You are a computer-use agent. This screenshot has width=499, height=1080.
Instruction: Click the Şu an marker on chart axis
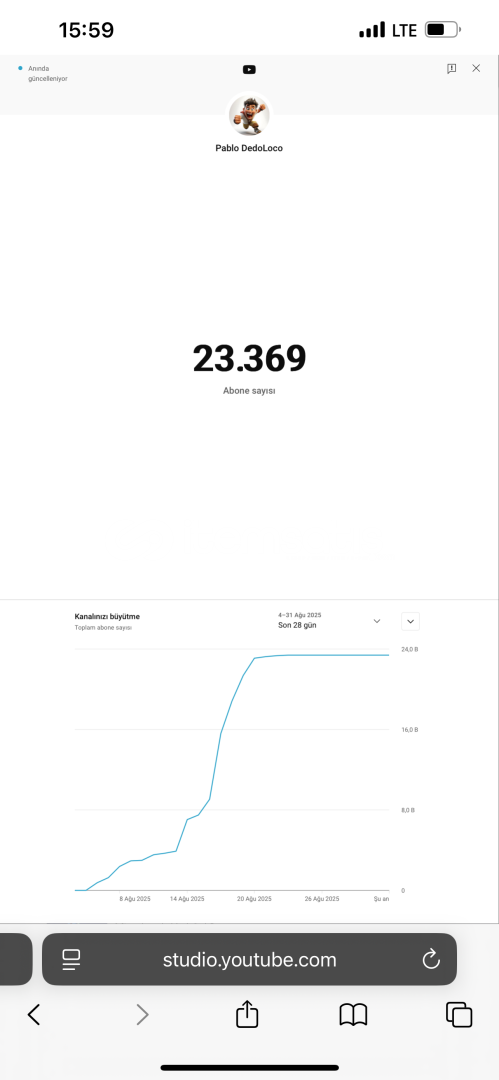[381, 899]
